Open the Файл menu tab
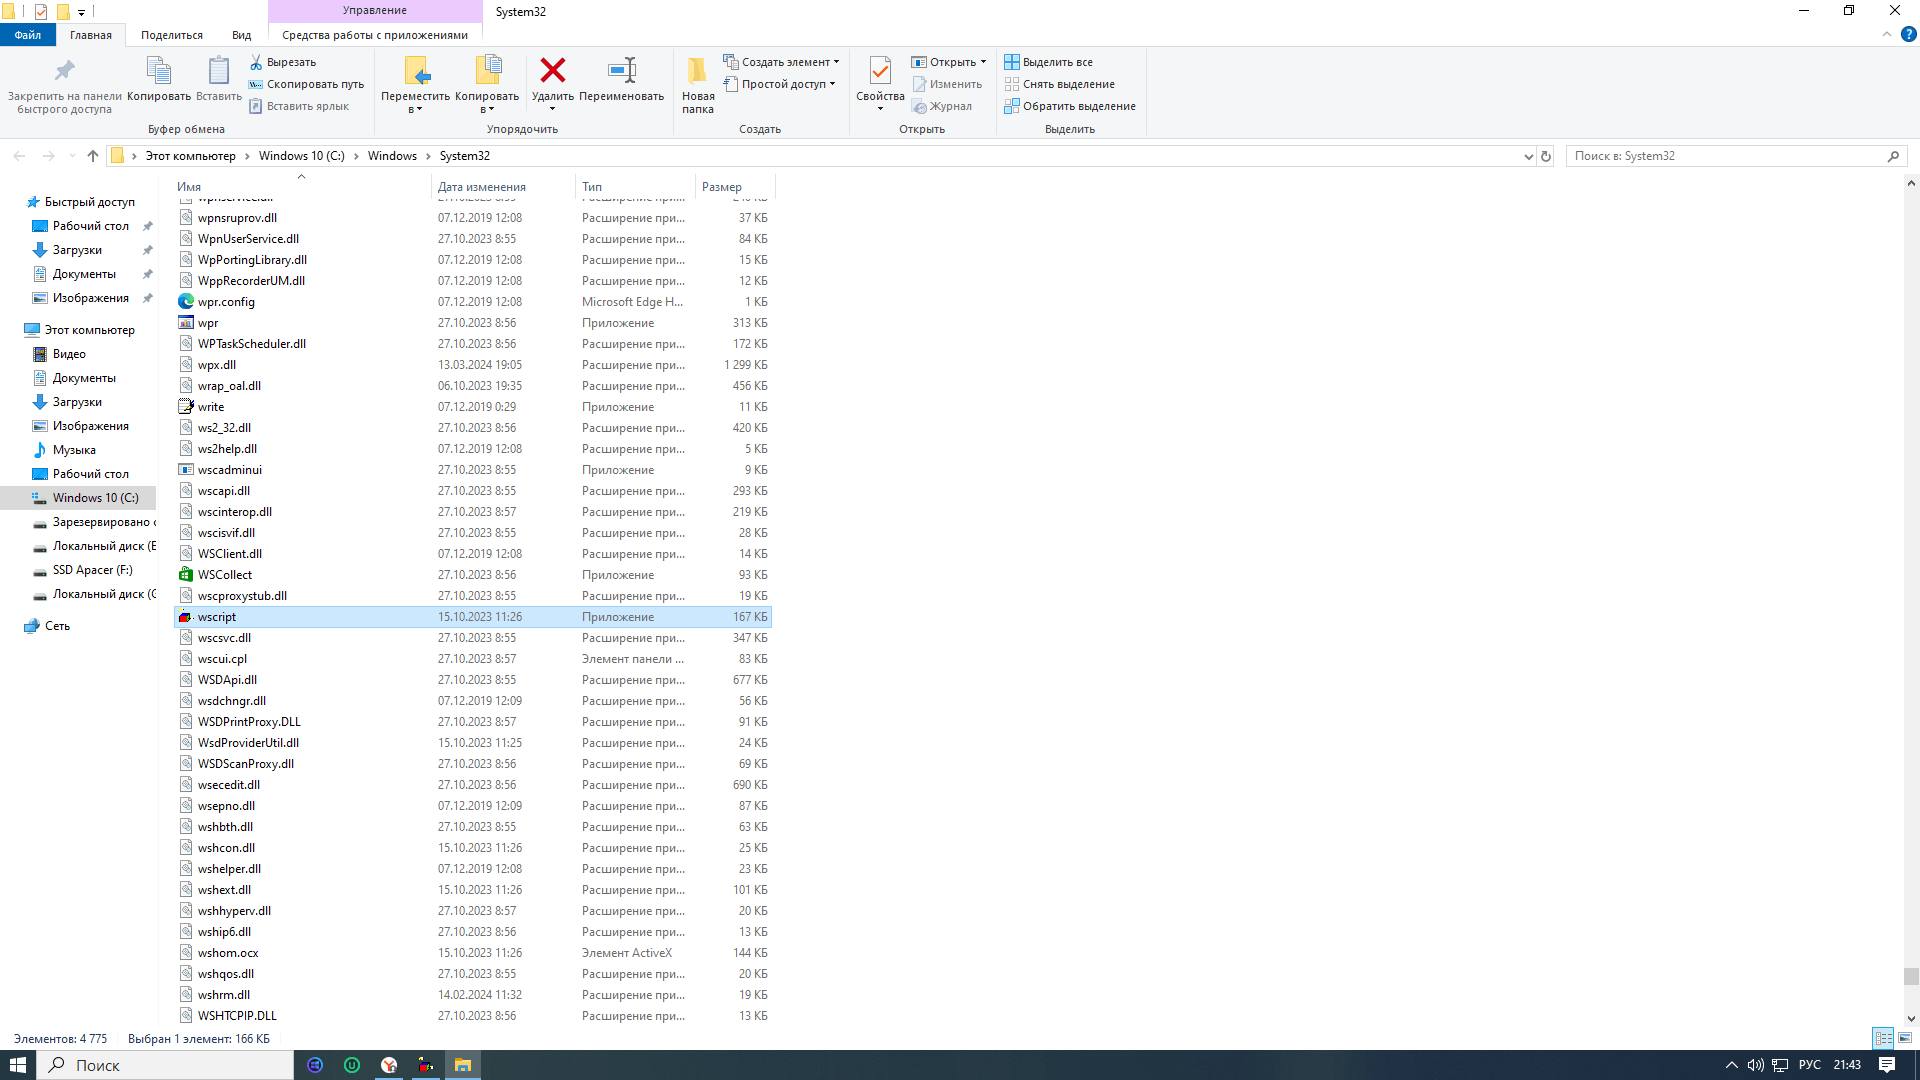This screenshot has width=1920, height=1080. pos(27,35)
